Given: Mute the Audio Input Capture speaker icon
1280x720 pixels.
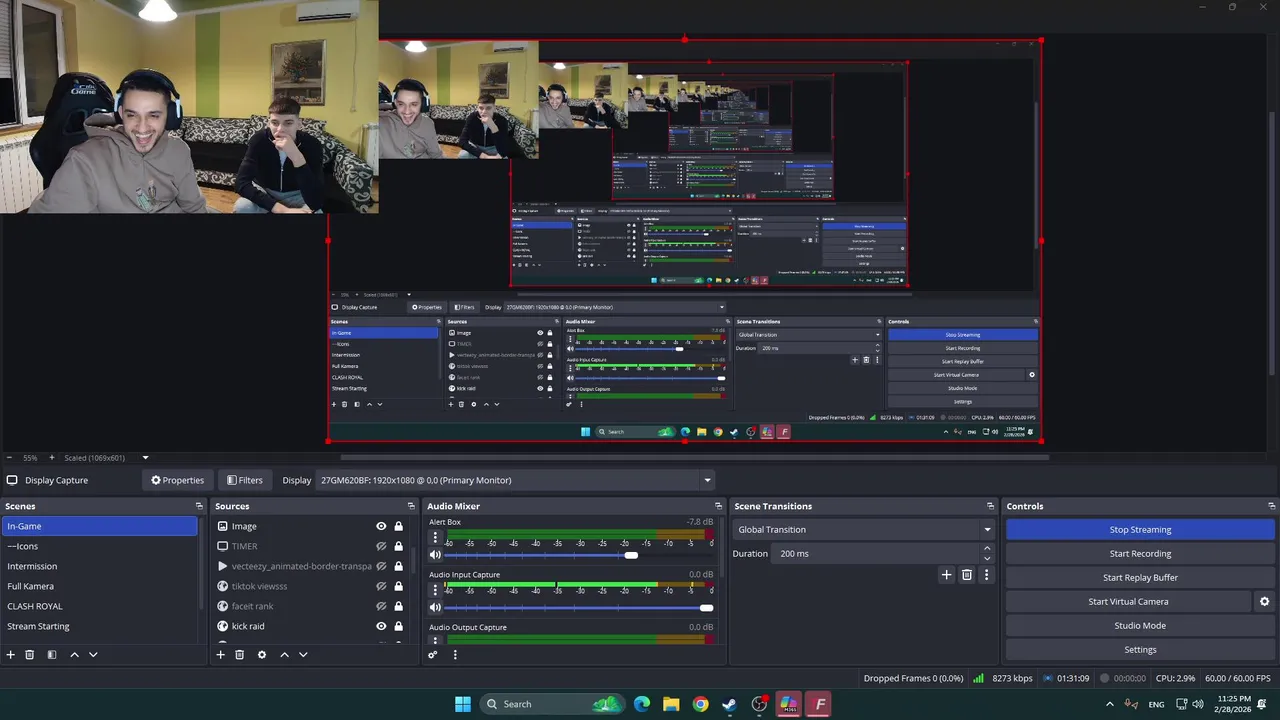Looking at the screenshot, I should pos(435,607).
